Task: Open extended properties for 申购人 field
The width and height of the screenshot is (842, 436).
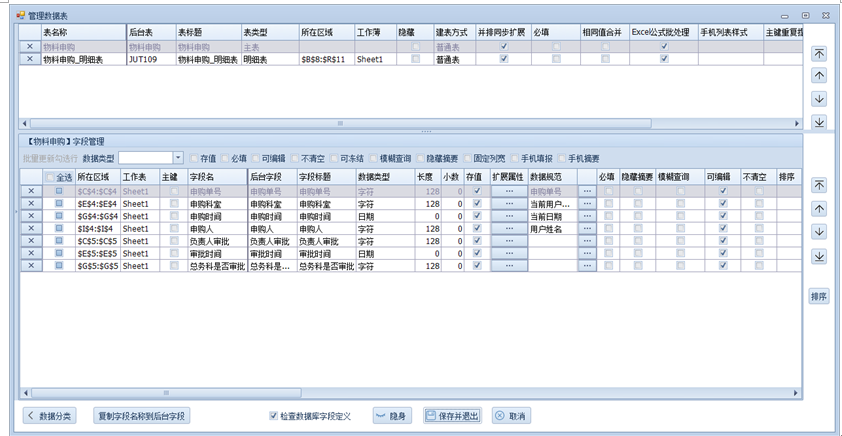Action: [508, 229]
